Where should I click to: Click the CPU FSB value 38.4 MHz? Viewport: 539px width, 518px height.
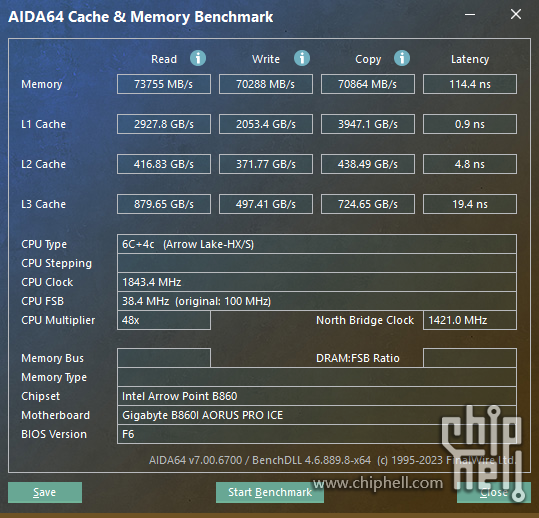click(317, 301)
